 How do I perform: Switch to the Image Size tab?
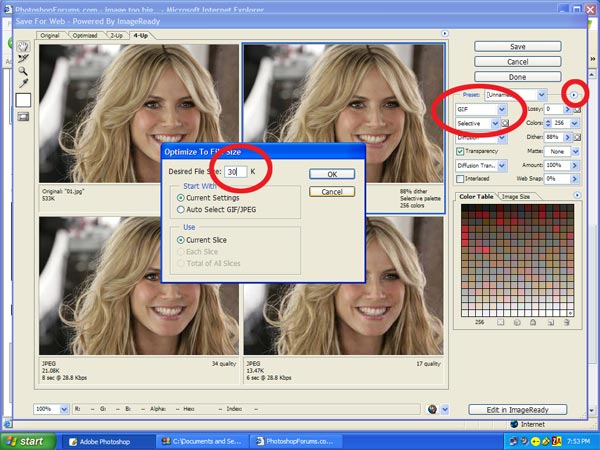click(520, 197)
